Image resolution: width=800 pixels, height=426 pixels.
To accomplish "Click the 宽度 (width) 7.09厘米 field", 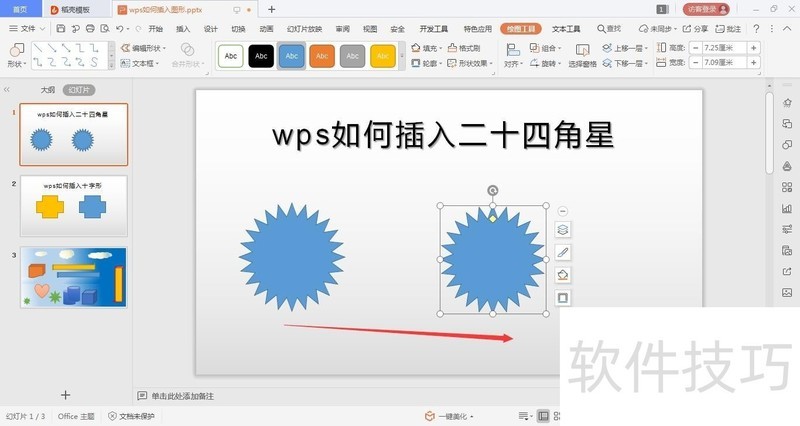I will pos(724,62).
